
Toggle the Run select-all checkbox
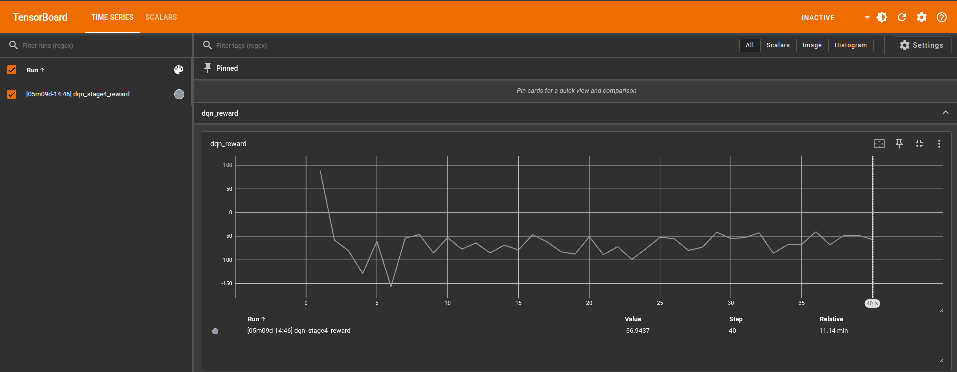coord(12,70)
